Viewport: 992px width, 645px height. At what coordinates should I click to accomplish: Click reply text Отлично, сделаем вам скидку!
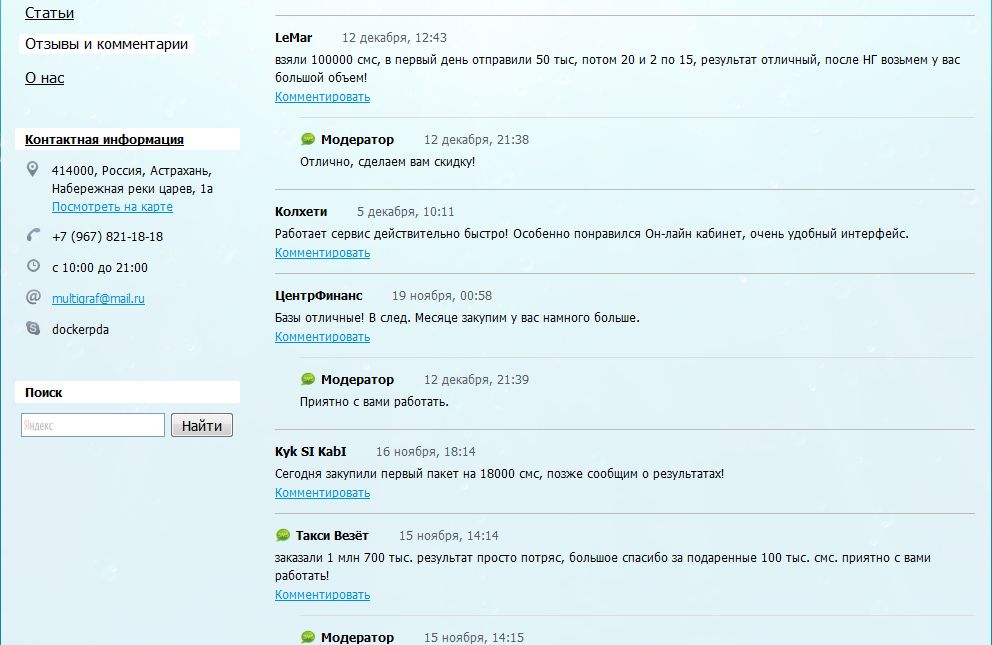(387, 162)
